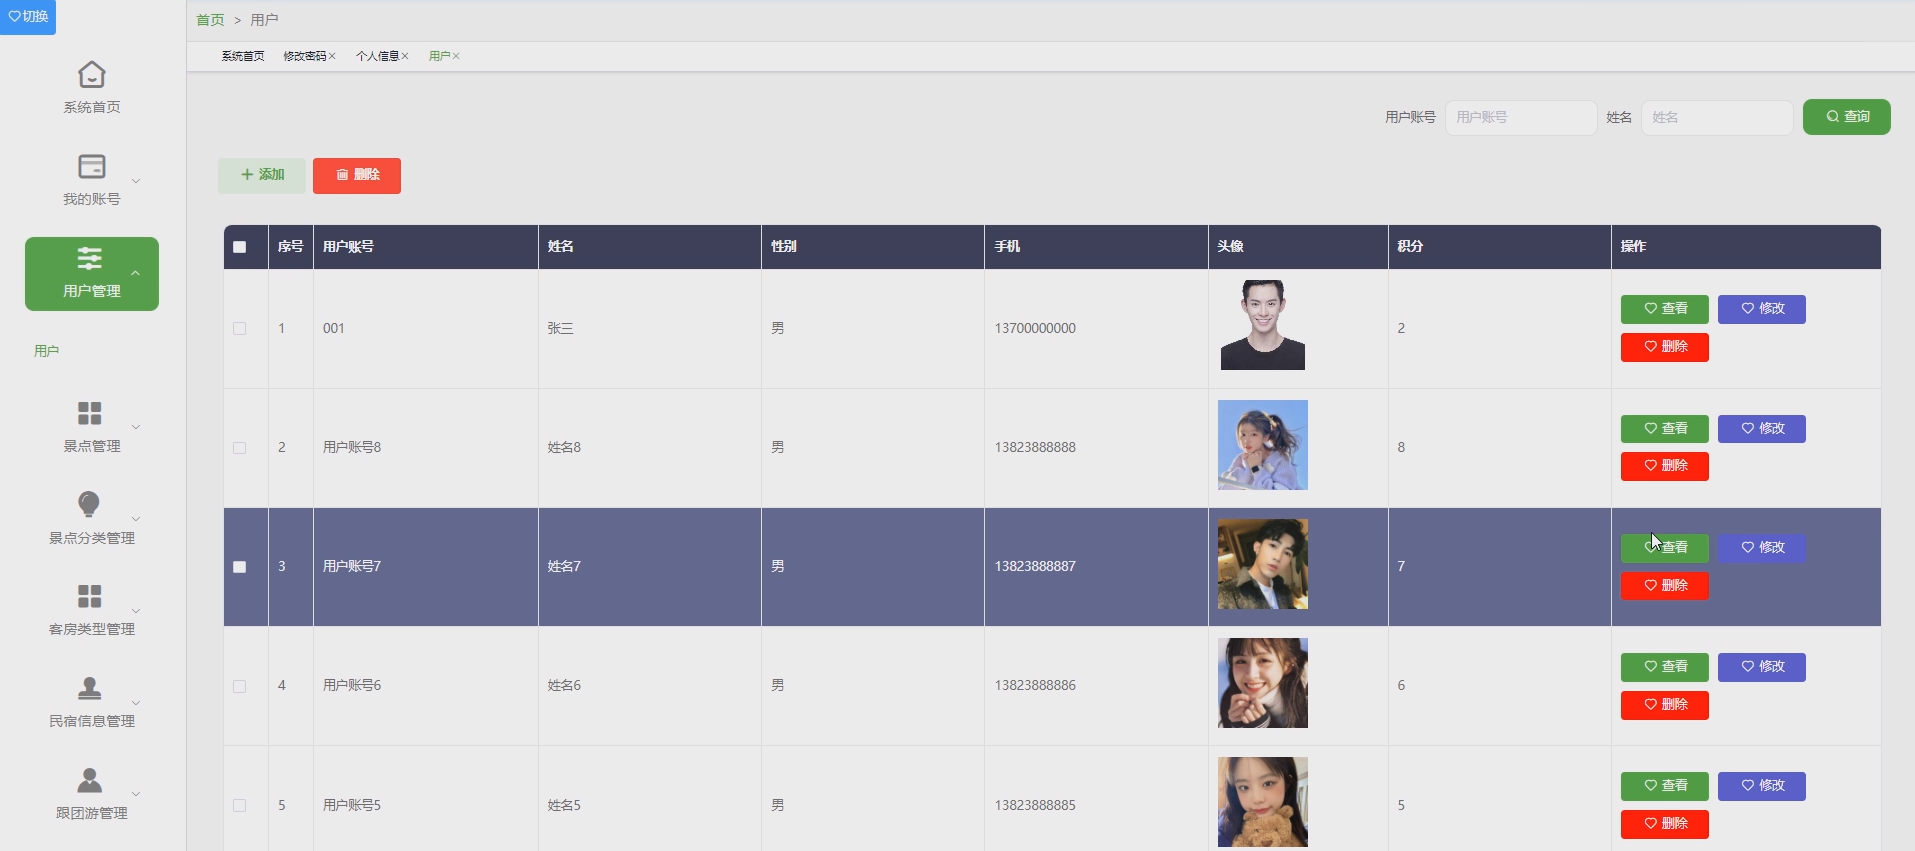The image size is (1915, 851).
Task: Go to 首页 breadcrumb link
Action: pyautogui.click(x=210, y=20)
